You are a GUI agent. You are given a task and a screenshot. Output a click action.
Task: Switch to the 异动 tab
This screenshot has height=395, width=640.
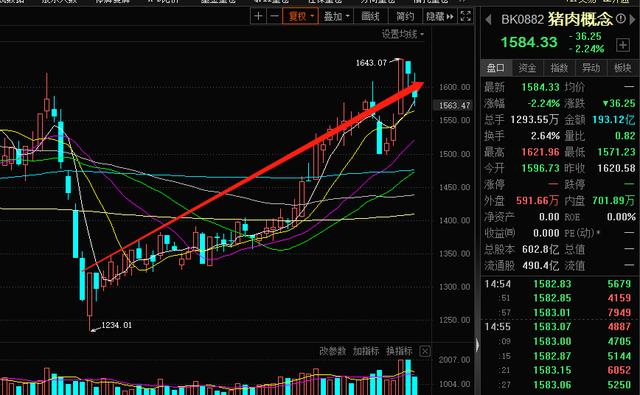tap(591, 68)
